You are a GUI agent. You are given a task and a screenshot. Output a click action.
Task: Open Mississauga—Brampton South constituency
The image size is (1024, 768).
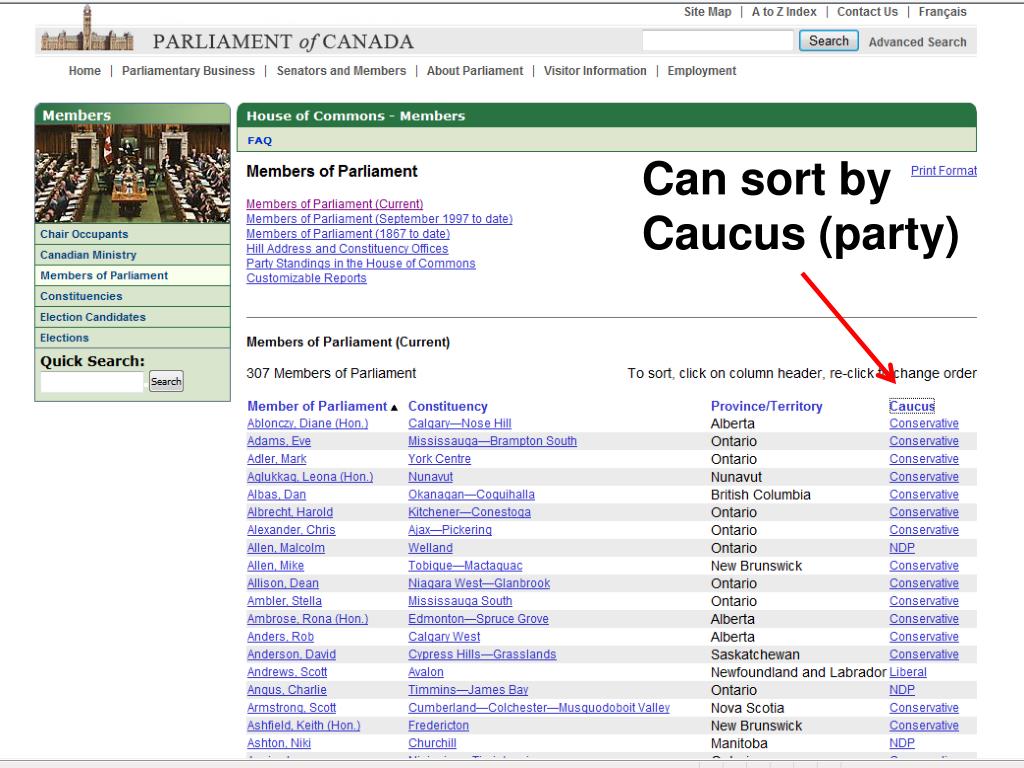(x=492, y=441)
